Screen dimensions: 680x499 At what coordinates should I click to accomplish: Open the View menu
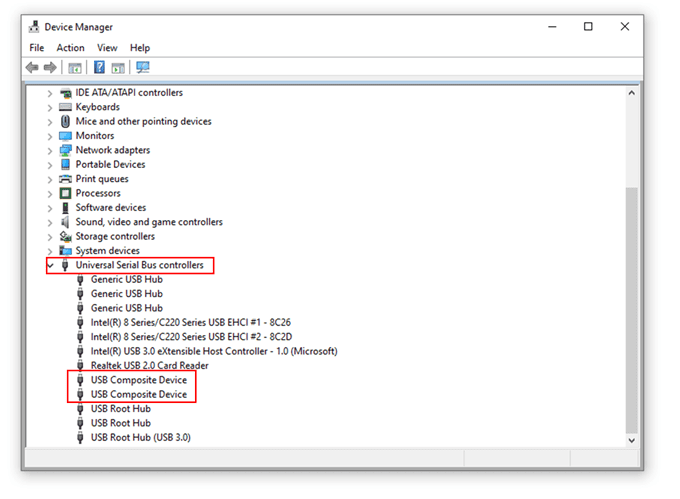pyautogui.click(x=107, y=47)
